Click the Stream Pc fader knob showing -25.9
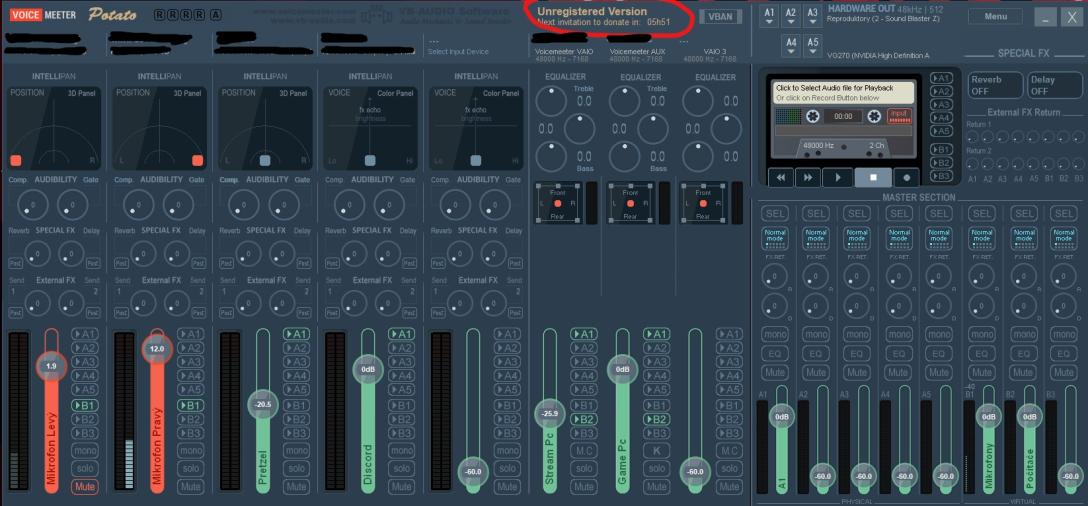Viewport: 1088px width, 506px height. tap(550, 414)
